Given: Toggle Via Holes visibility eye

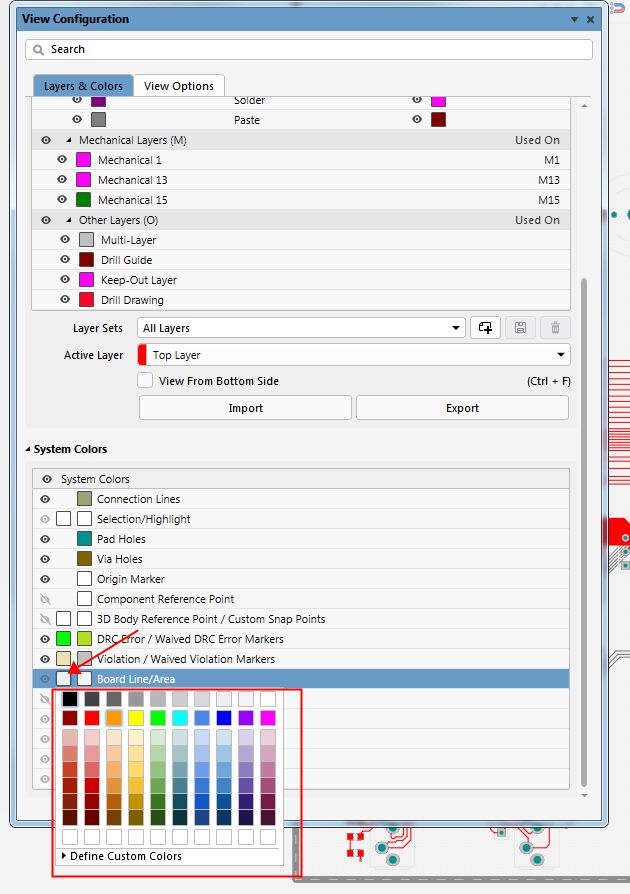Looking at the screenshot, I should click(x=45, y=559).
